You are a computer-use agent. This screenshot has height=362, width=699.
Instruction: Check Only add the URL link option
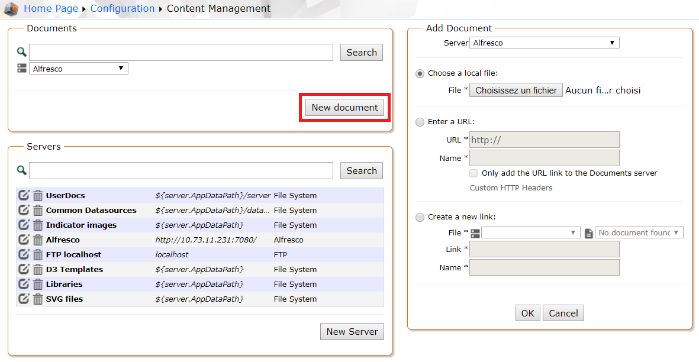473,173
